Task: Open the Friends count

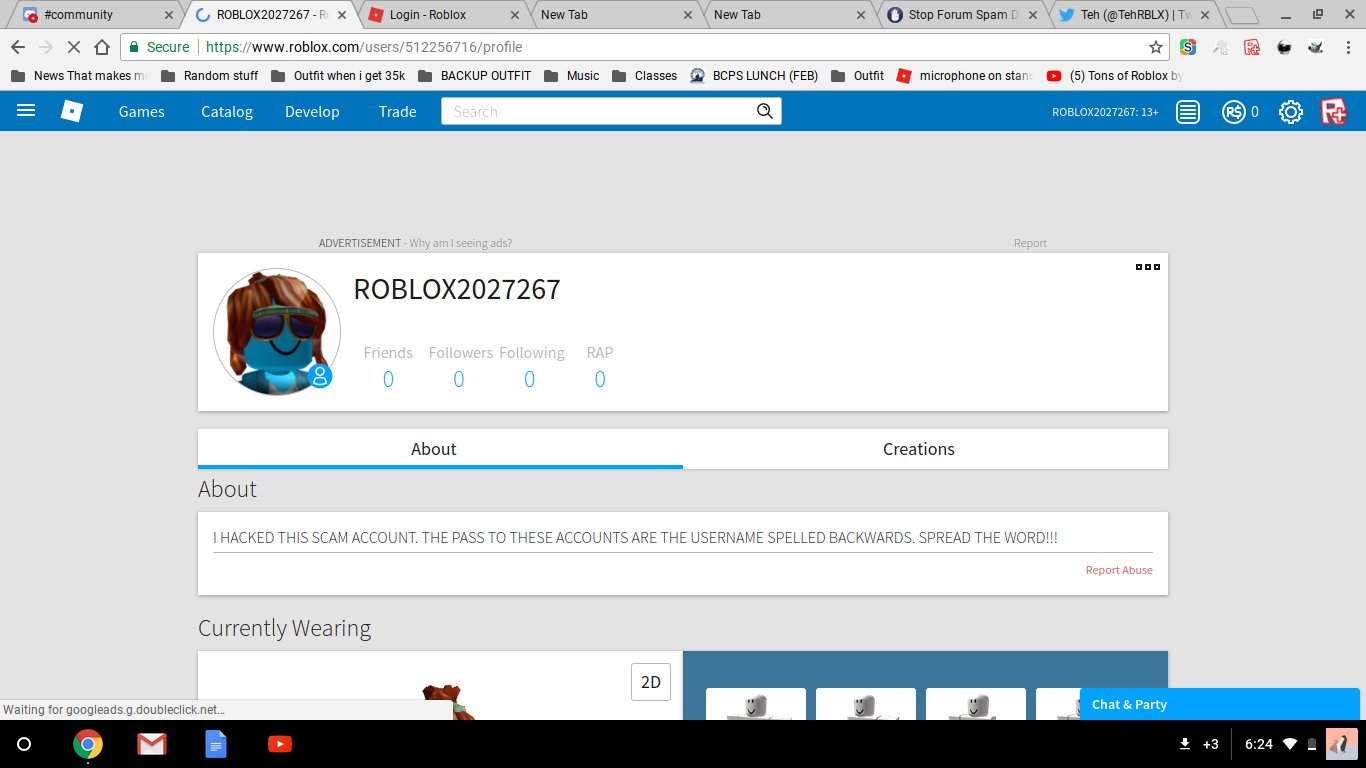Action: [x=388, y=379]
